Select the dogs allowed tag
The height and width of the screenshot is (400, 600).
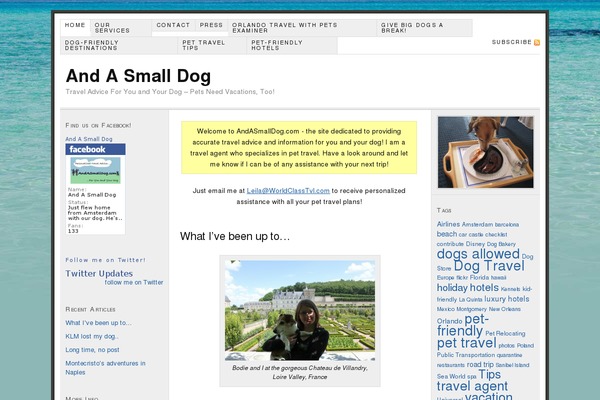478,254
